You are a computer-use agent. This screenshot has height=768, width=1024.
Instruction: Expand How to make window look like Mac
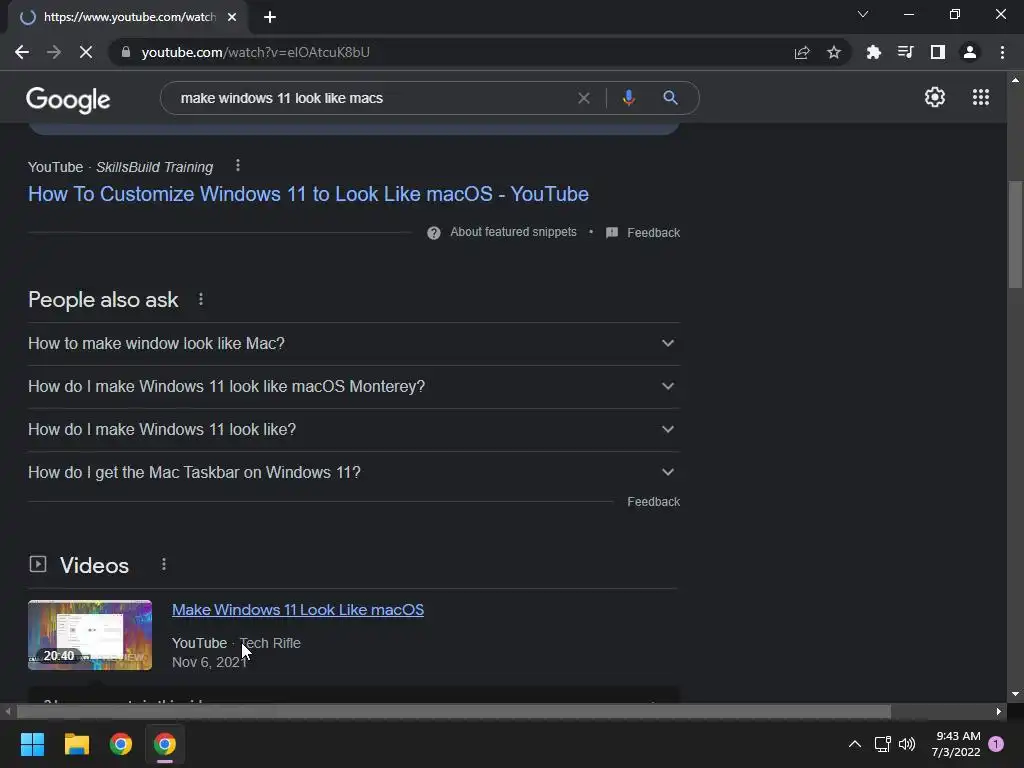tap(354, 344)
